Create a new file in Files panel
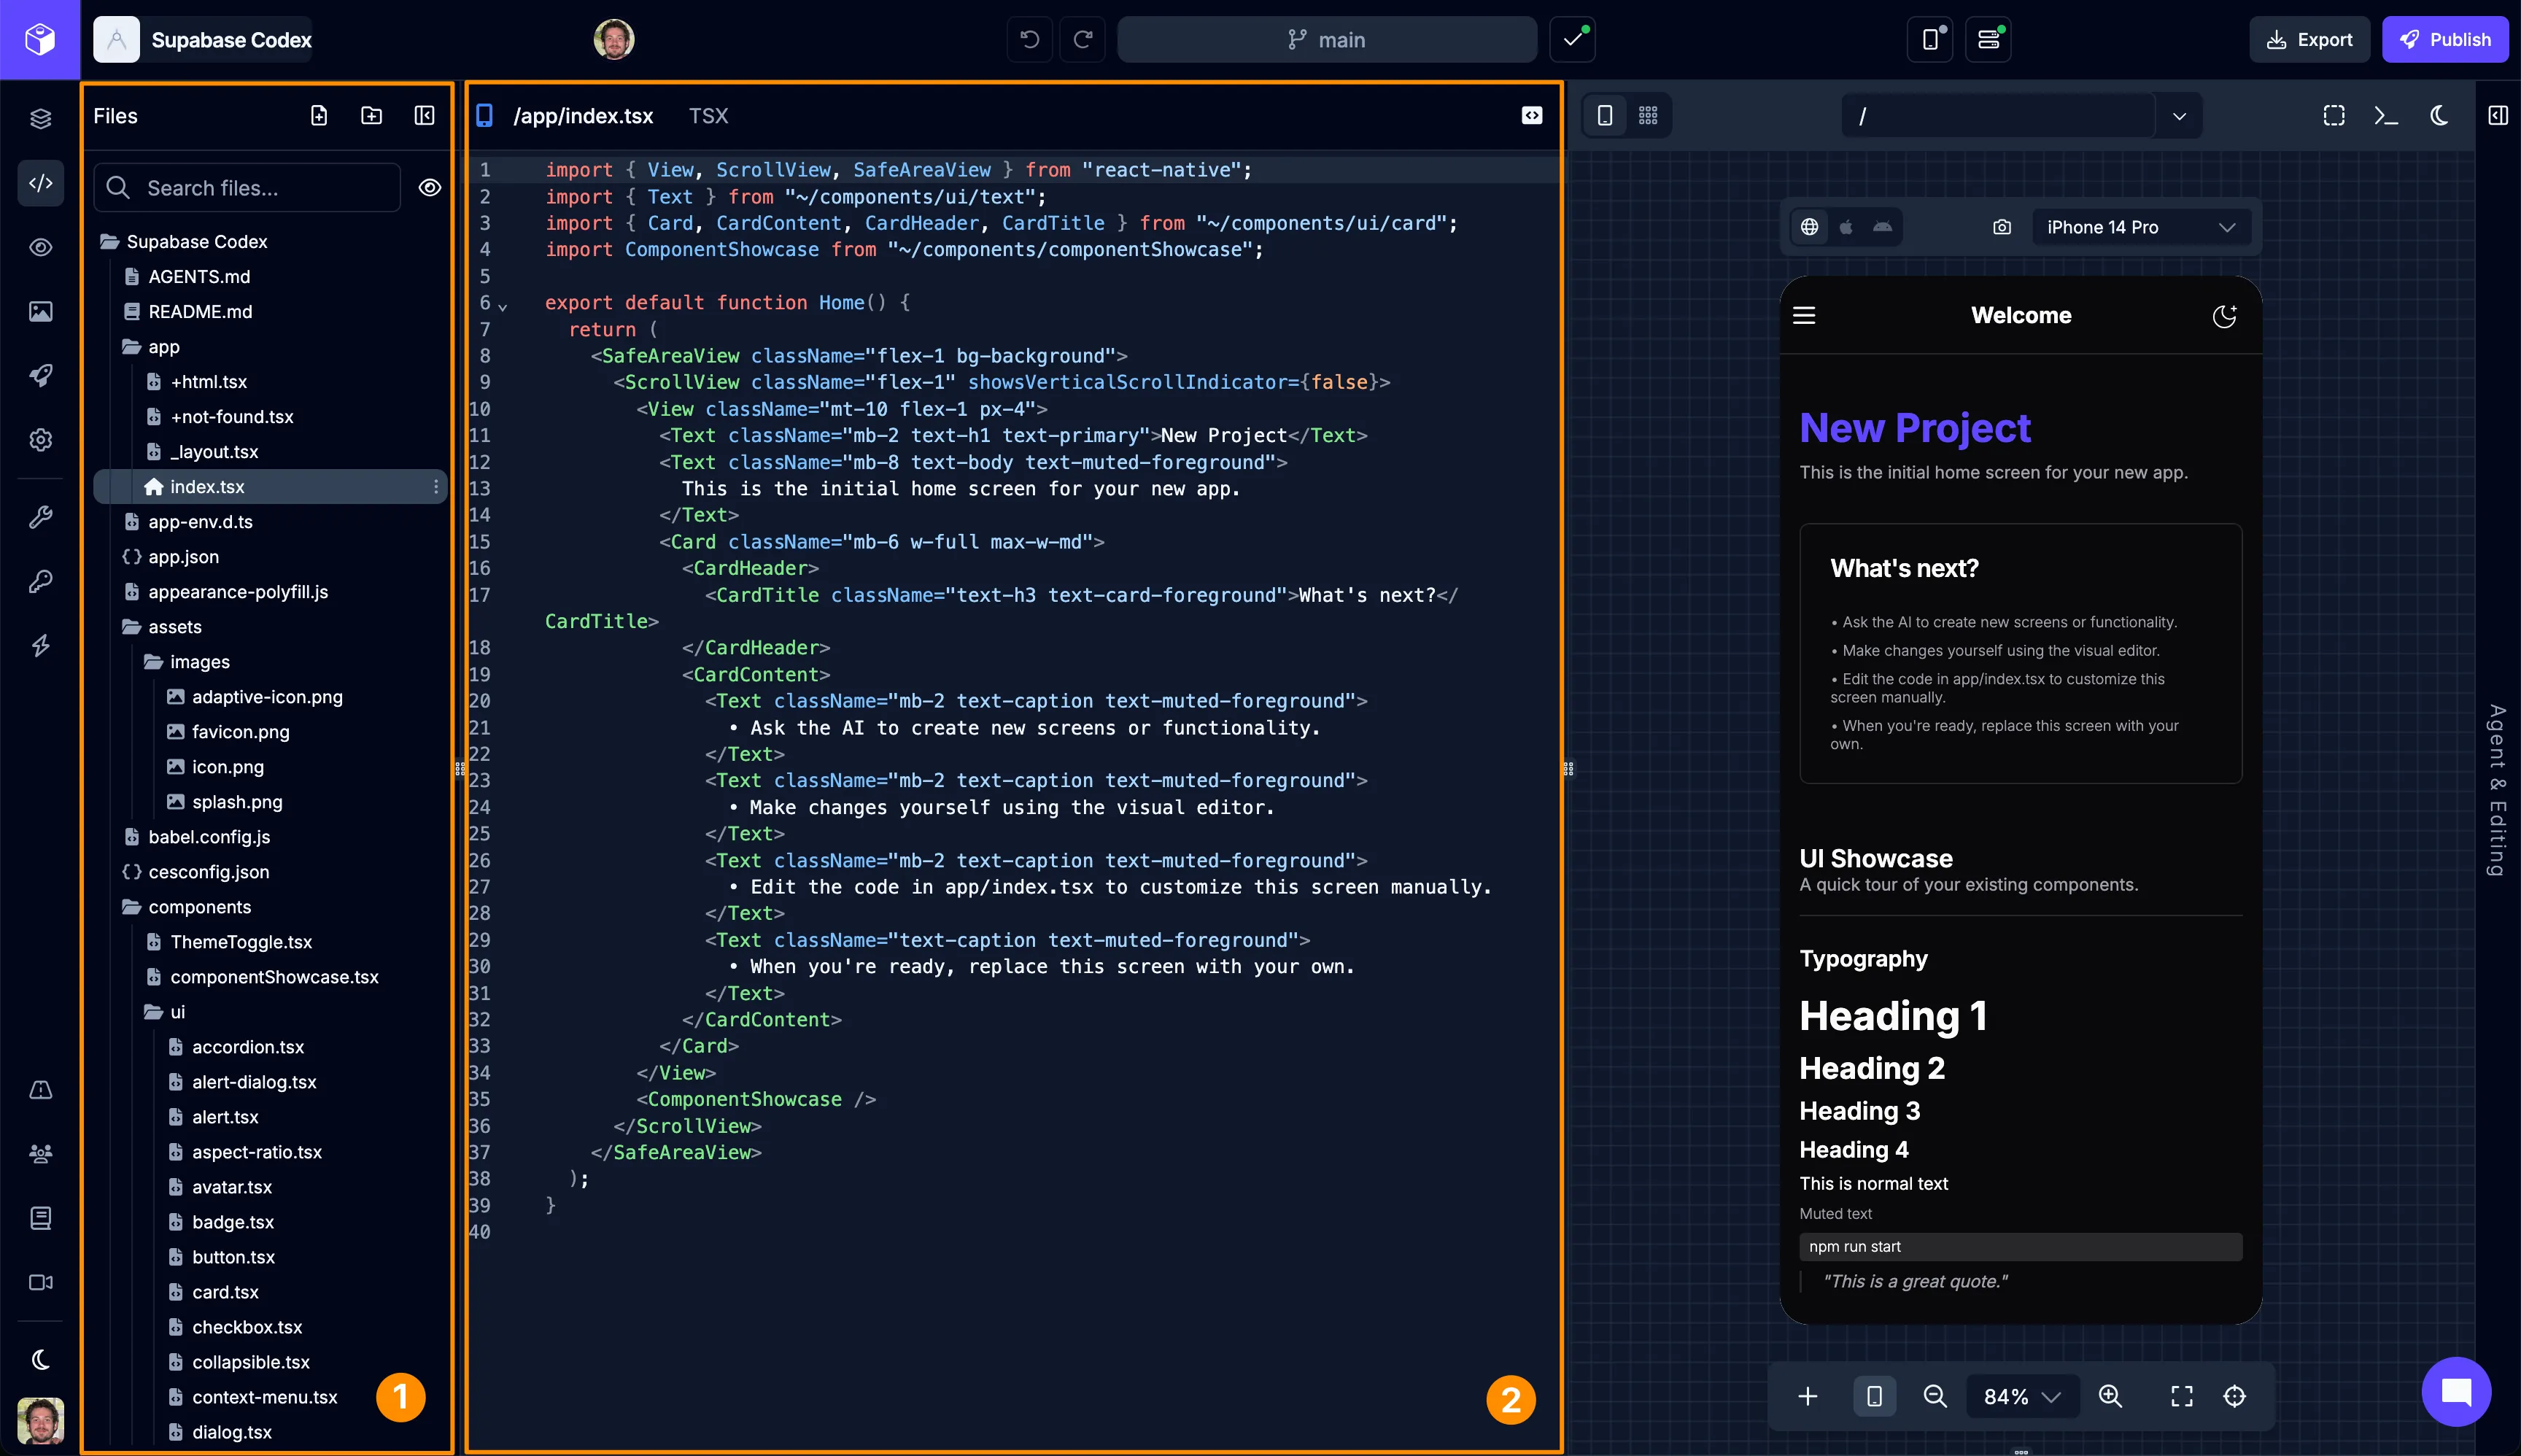The width and height of the screenshot is (2521, 1456). [319, 115]
